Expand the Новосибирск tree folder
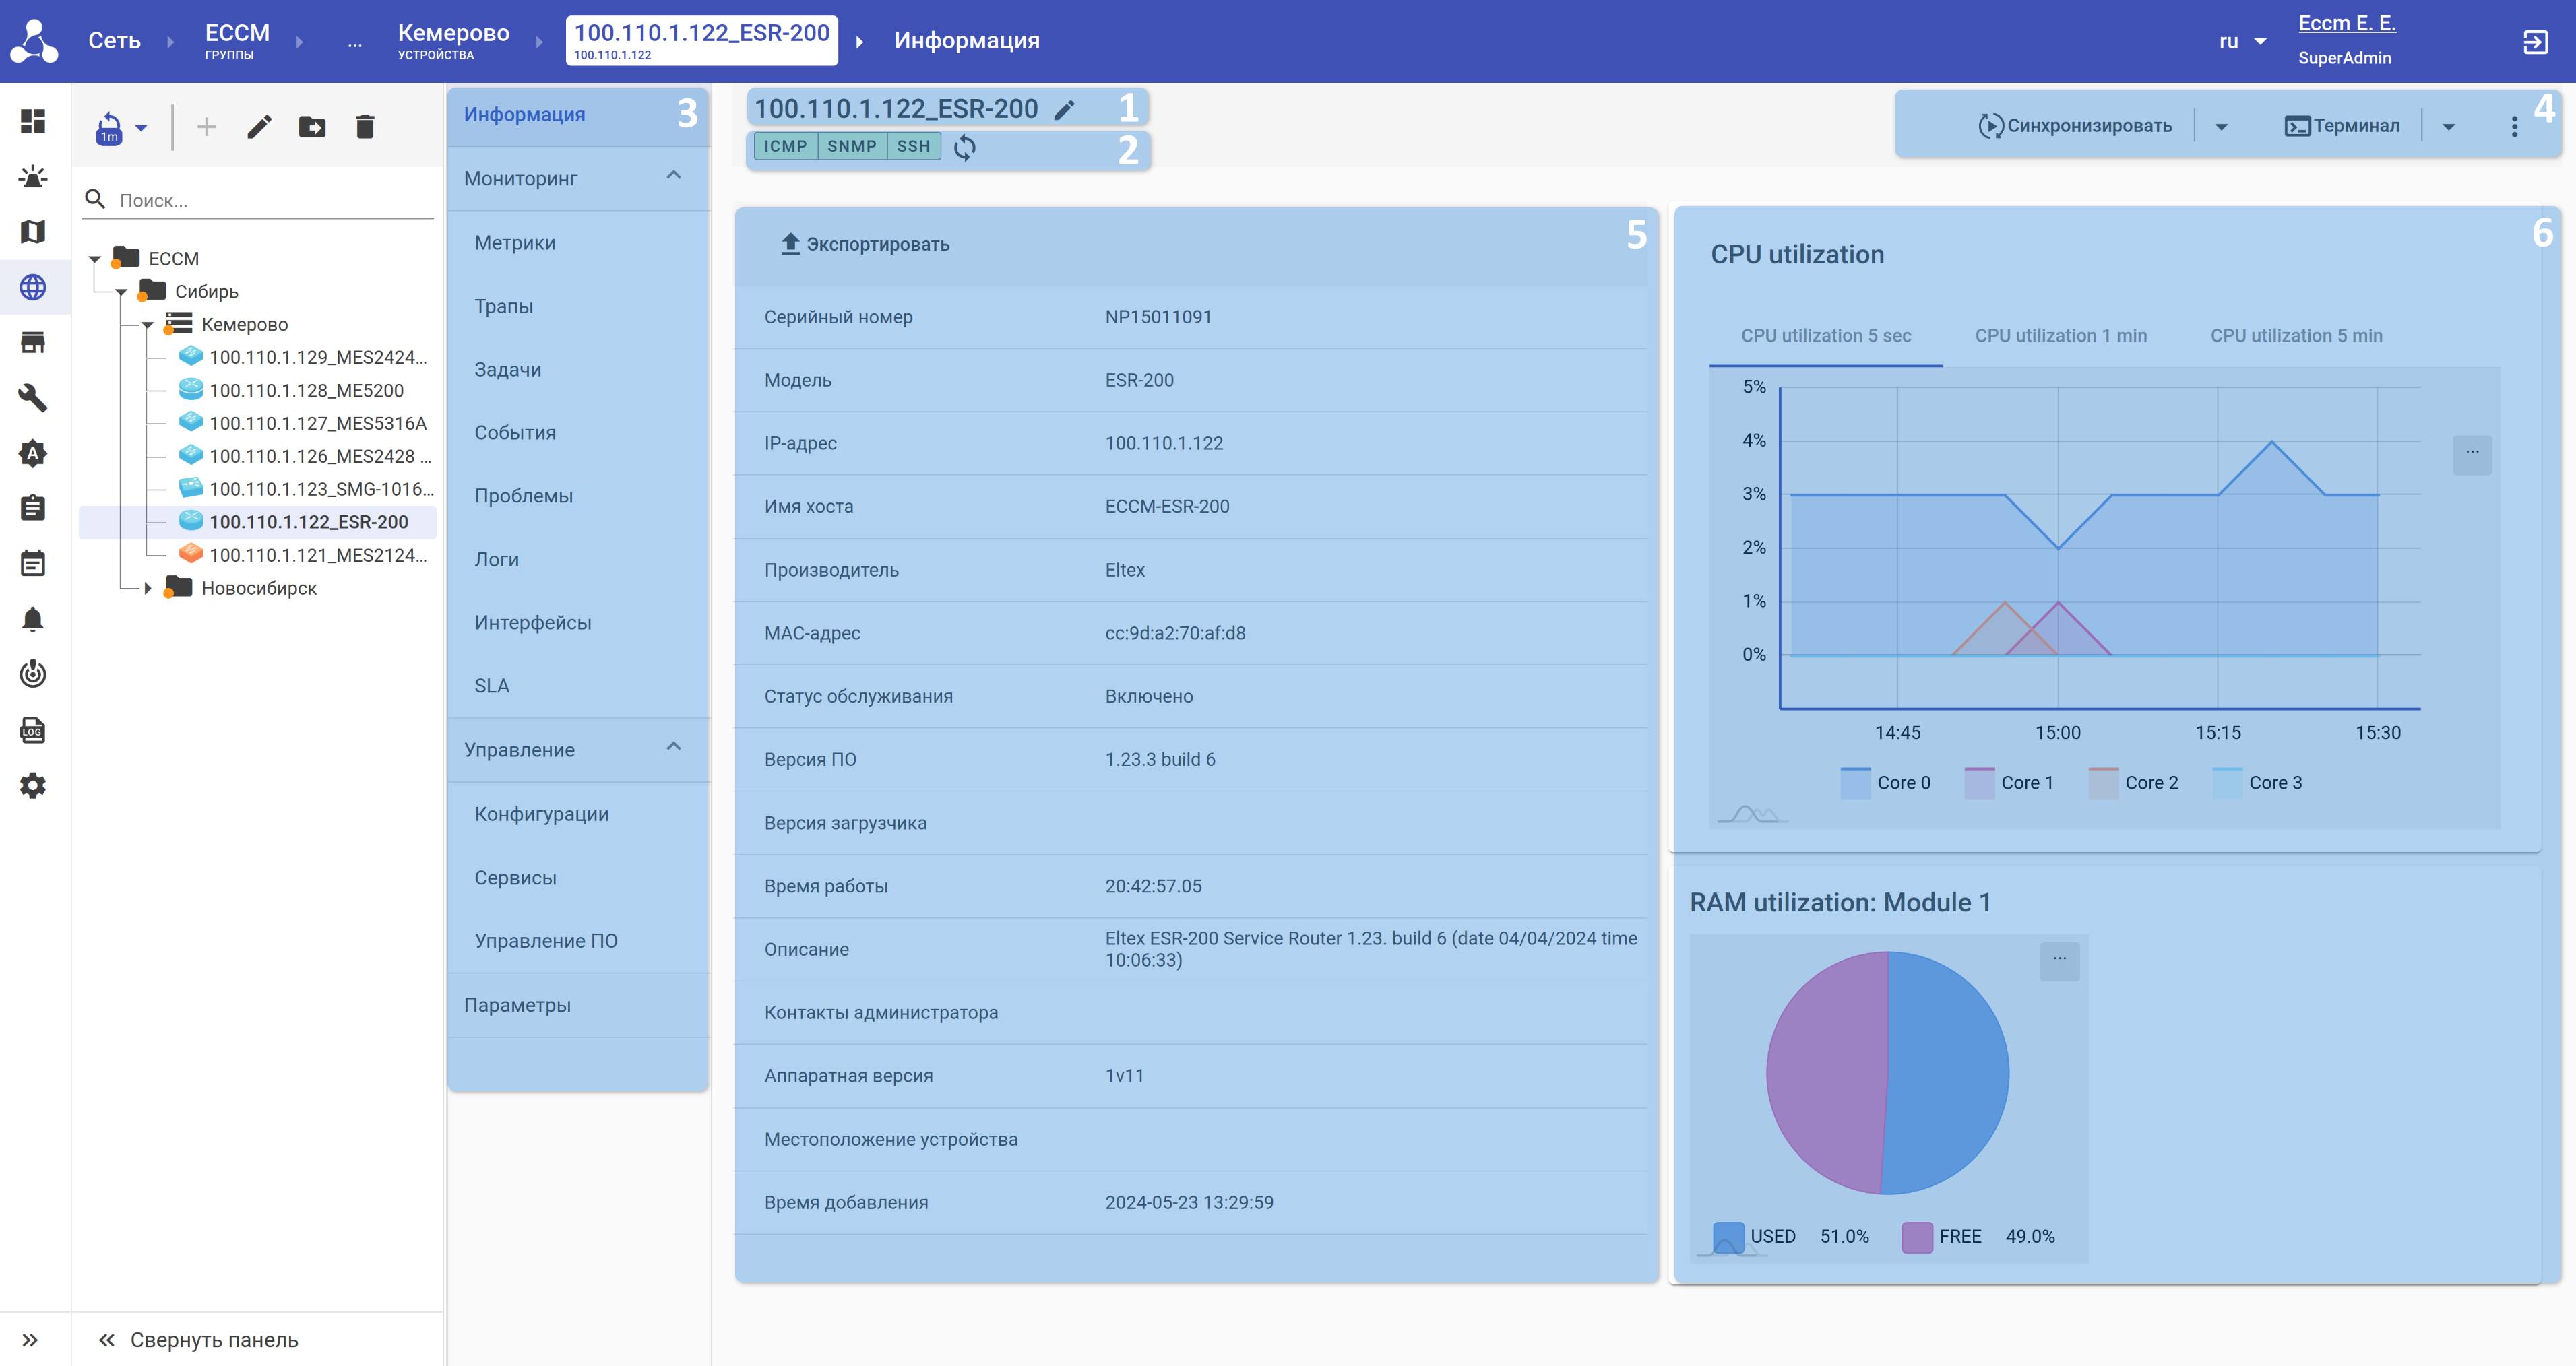 148,588
